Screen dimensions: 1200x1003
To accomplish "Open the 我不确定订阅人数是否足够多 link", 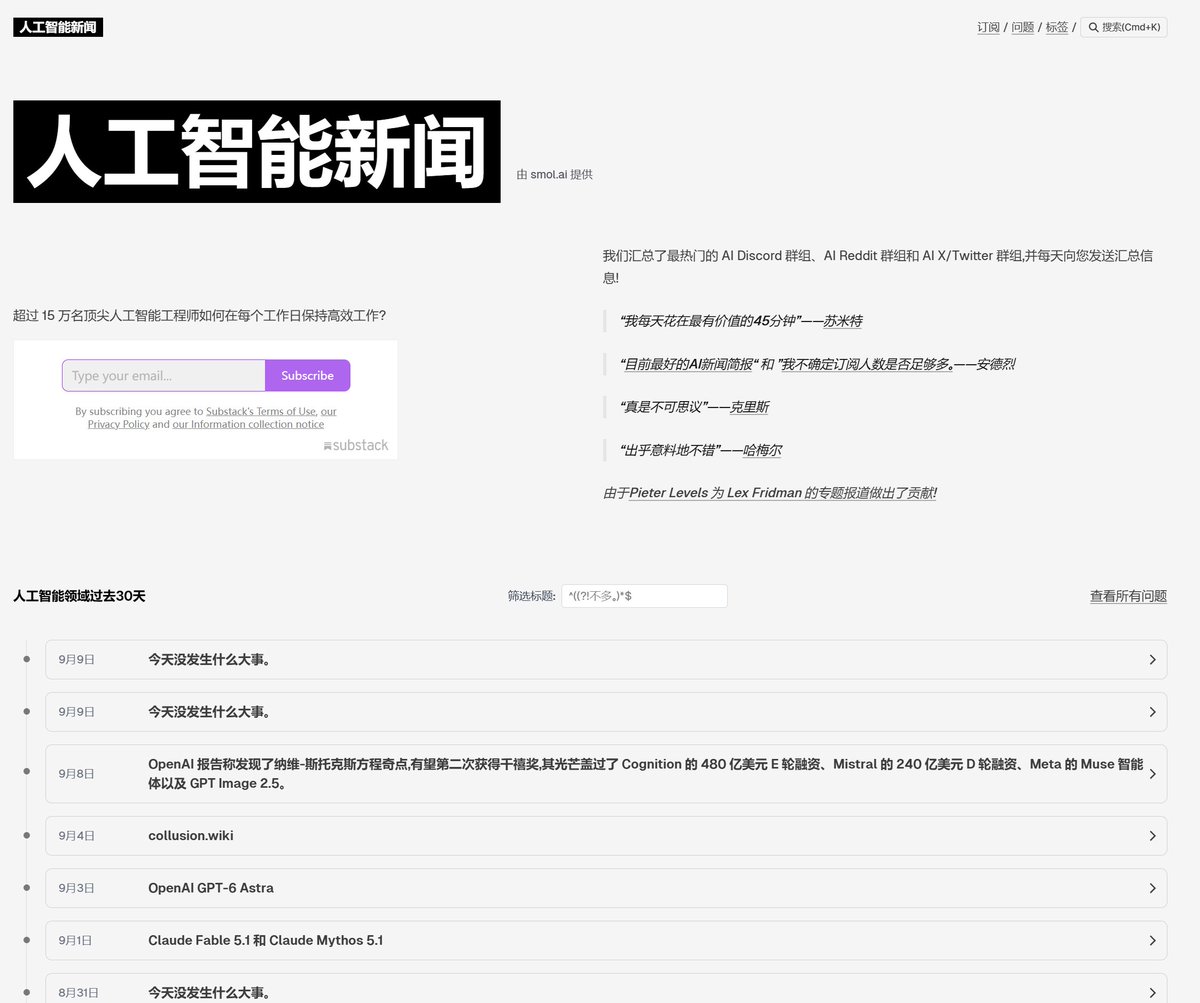I will click(865, 364).
